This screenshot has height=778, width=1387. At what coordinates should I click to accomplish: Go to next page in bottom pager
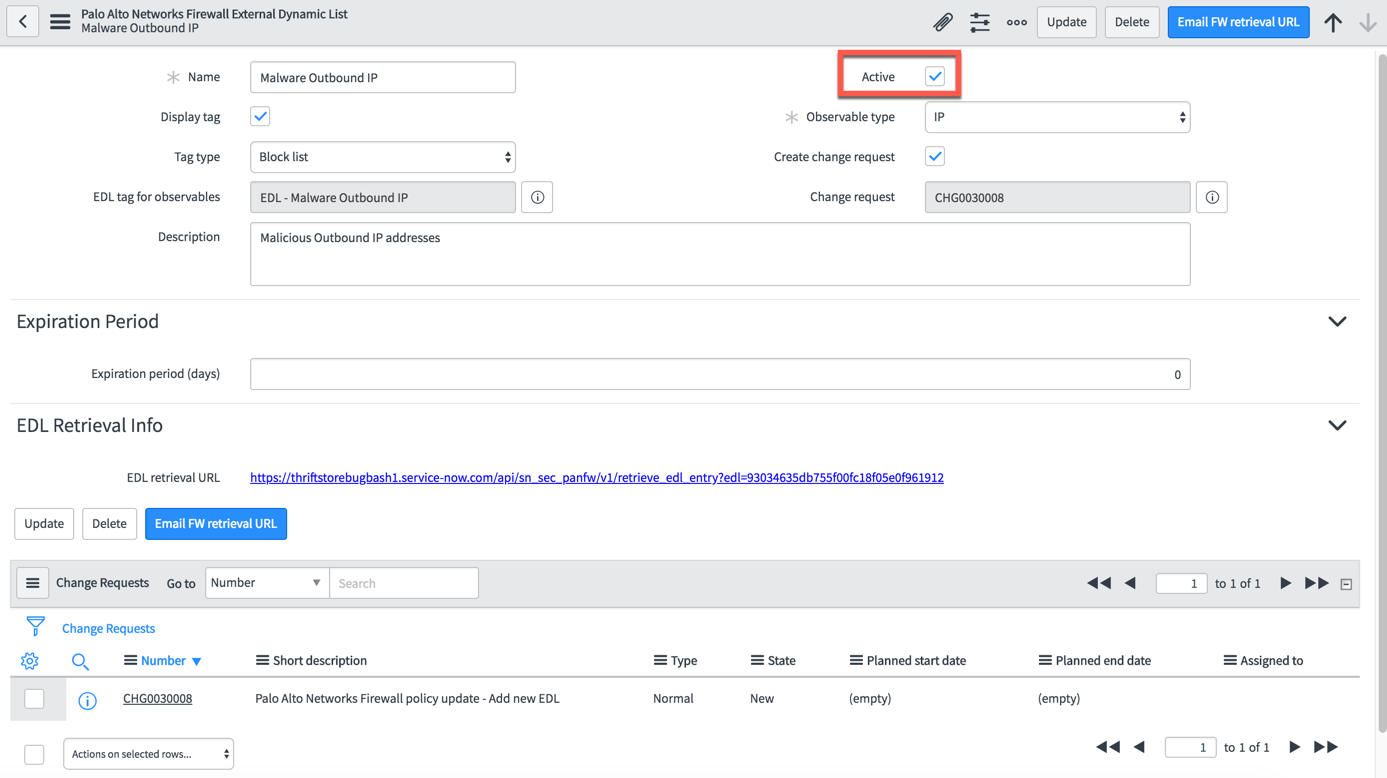point(1294,747)
